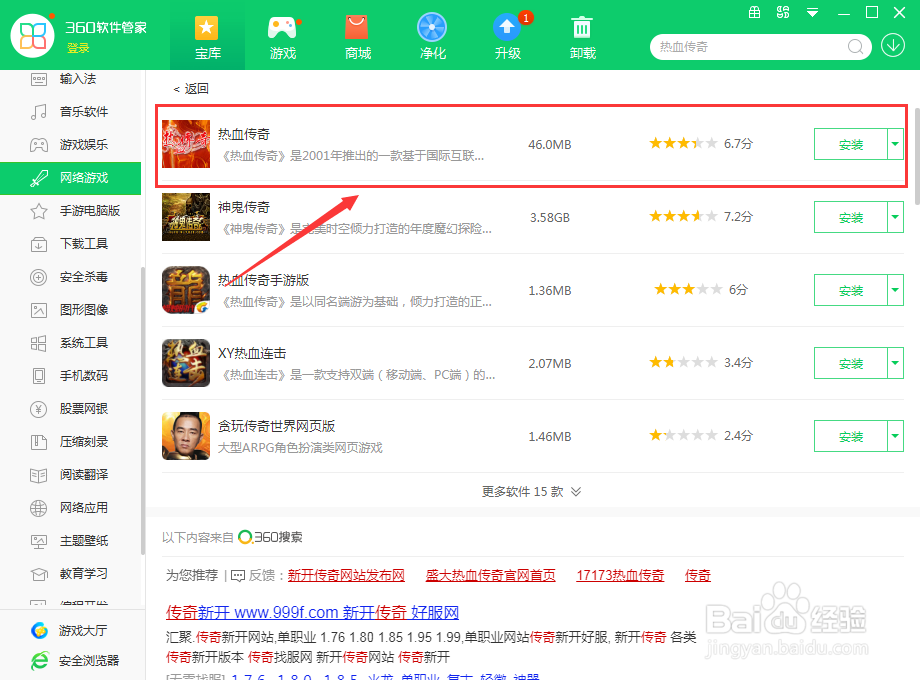Expand install options arrow for 热血传奇
Image resolution: width=920 pixels, height=680 pixels.
[x=895, y=144]
